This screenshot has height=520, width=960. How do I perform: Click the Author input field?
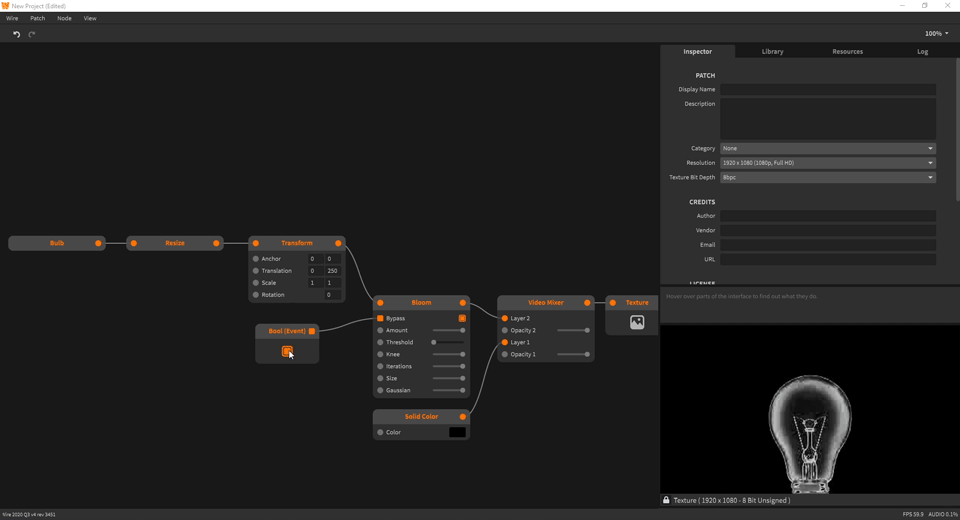tap(828, 216)
